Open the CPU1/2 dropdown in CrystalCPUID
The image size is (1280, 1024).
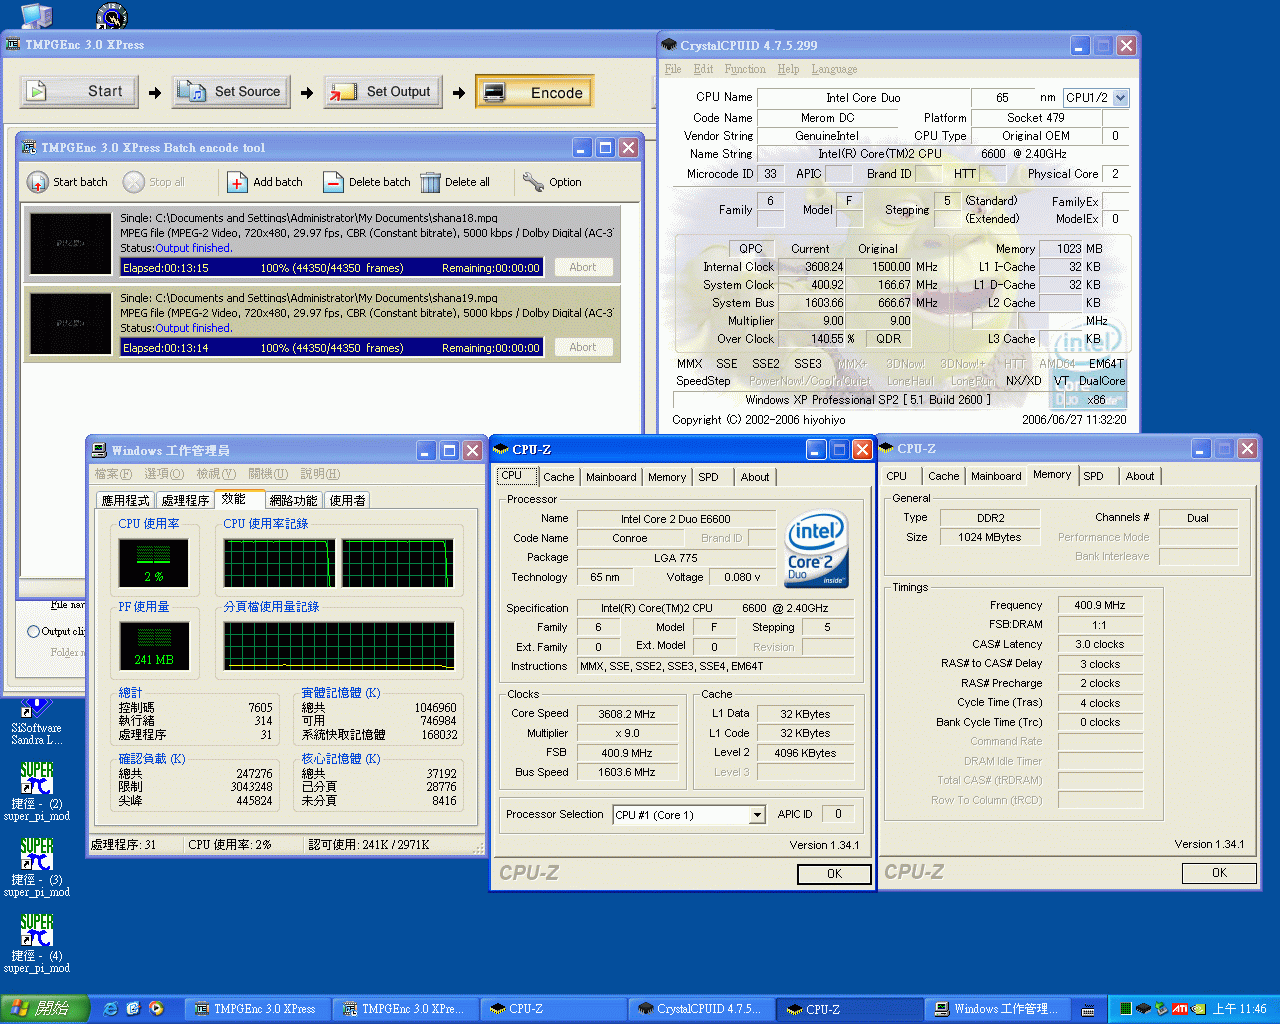1121,98
